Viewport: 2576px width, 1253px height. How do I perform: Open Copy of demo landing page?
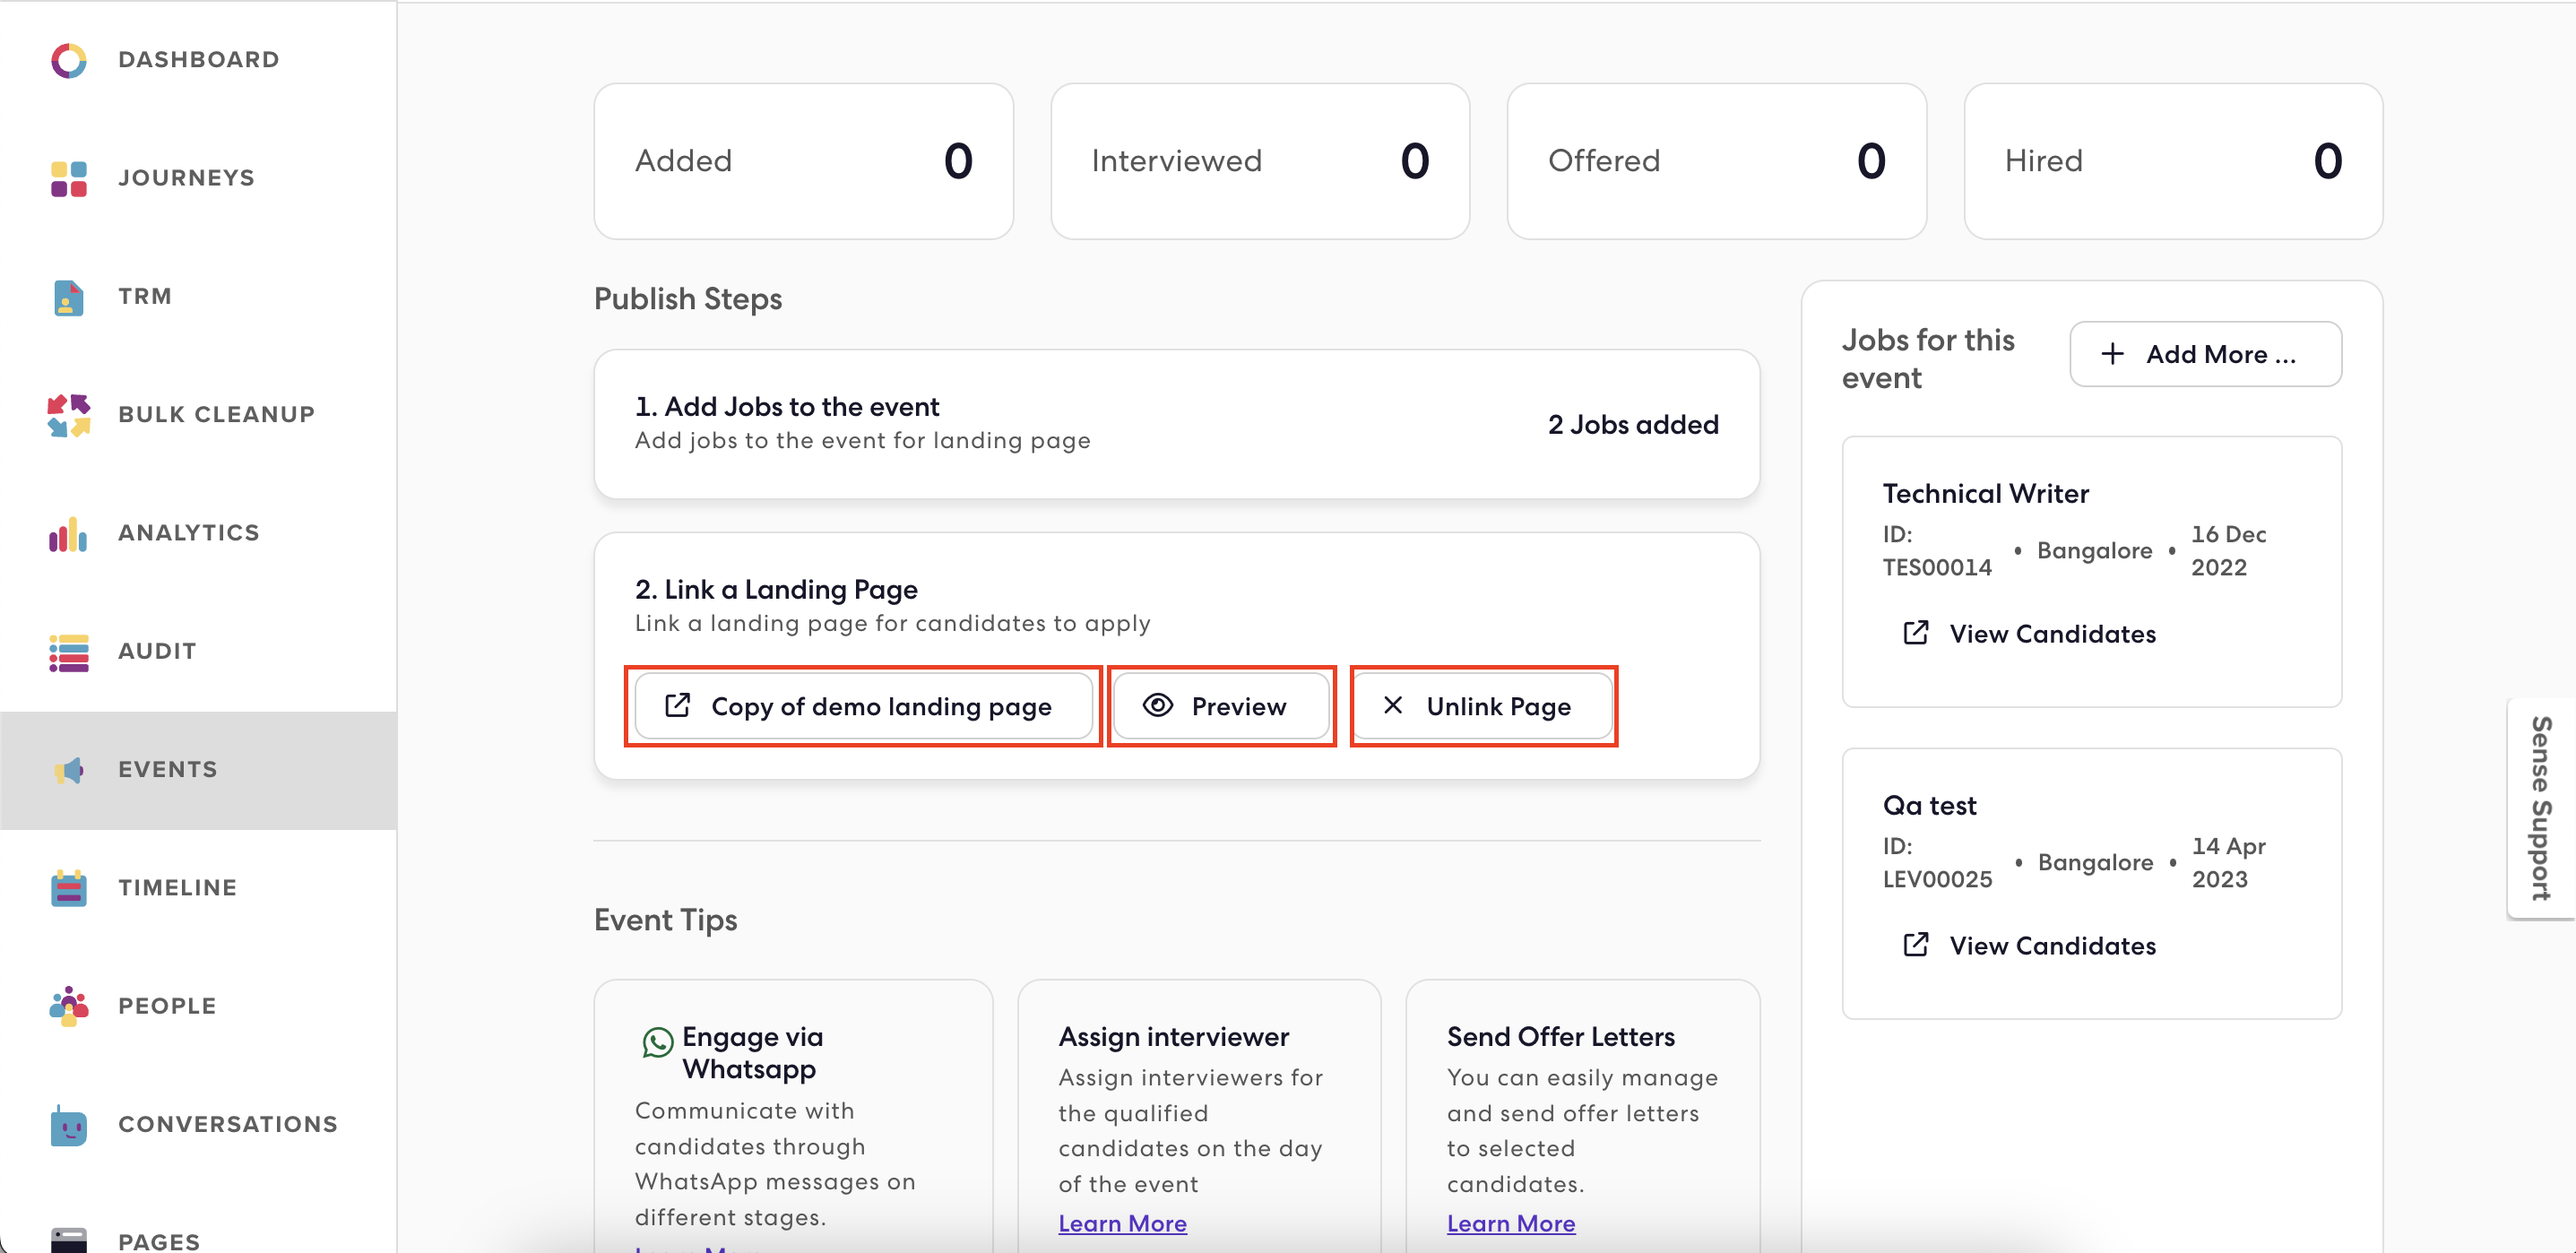click(x=864, y=706)
